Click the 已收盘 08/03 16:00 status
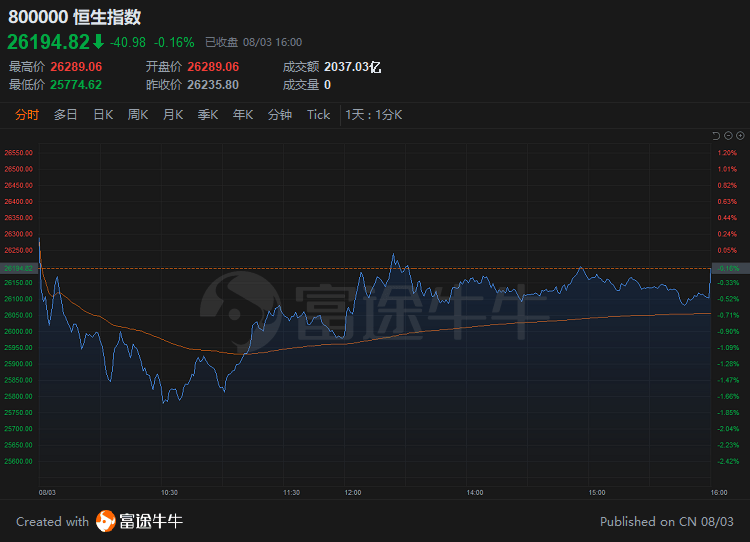 254,43
